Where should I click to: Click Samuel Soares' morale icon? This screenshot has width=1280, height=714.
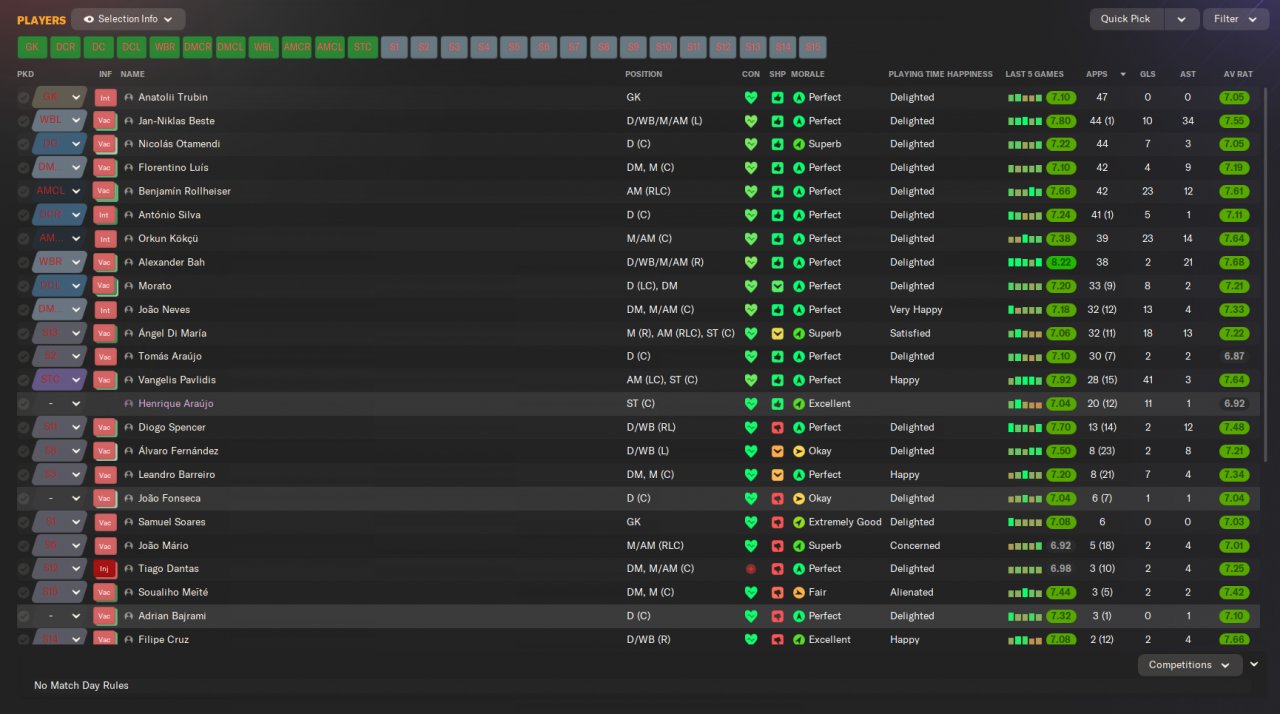point(799,522)
